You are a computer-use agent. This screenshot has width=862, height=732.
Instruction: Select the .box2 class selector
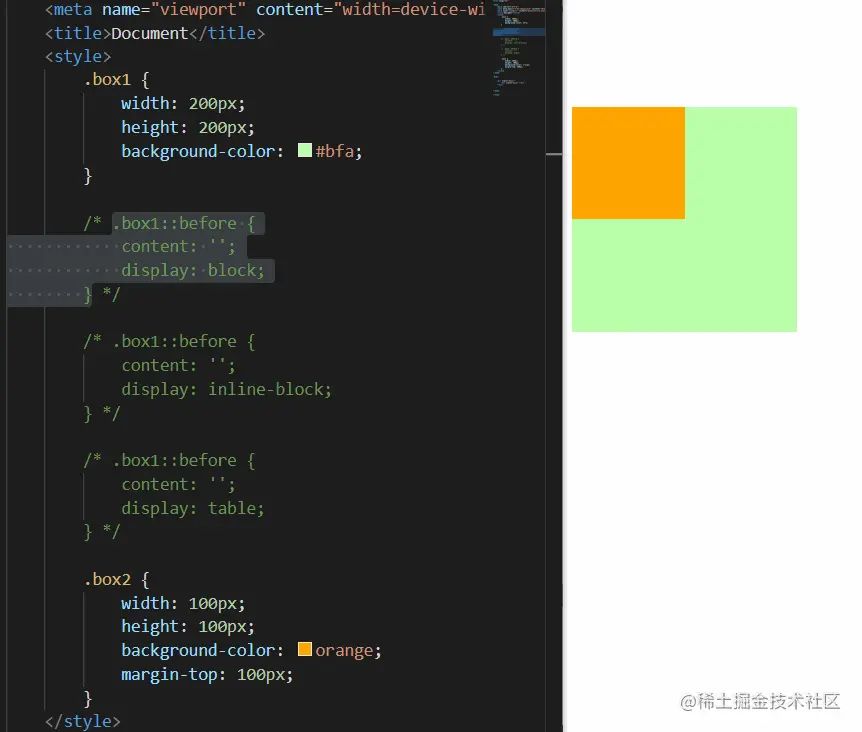pyautogui.click(x=109, y=579)
